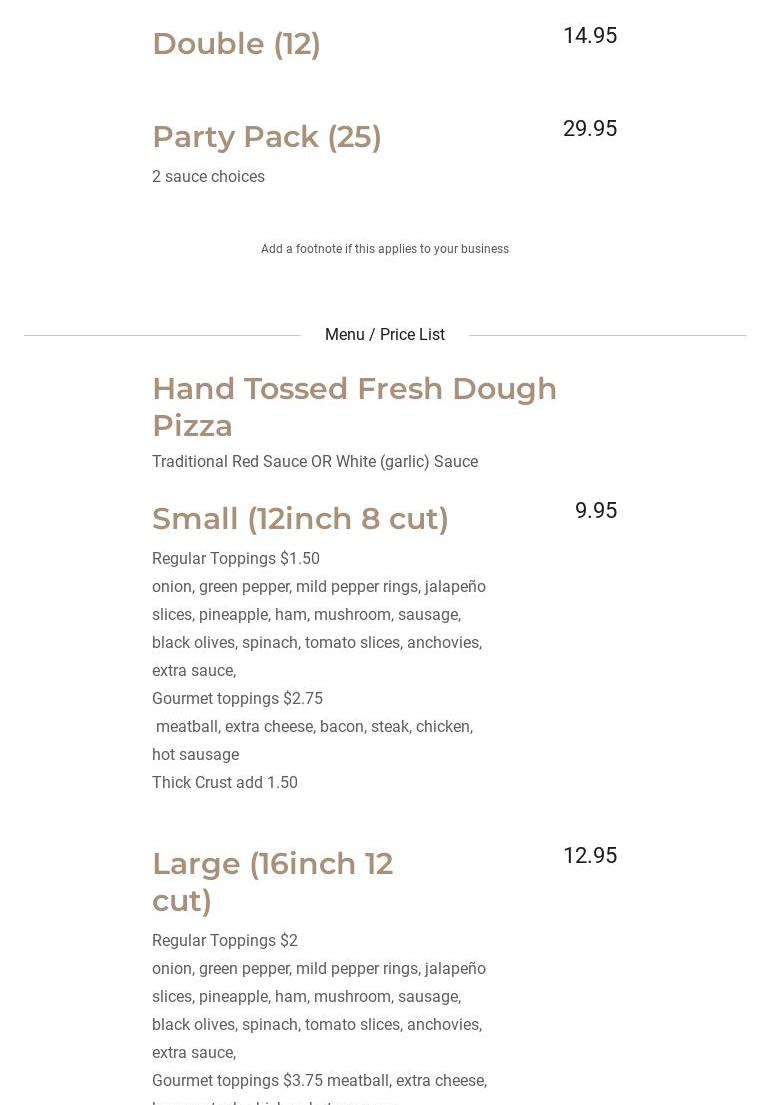770x1105 pixels.
Task: Click the Traditional Red Sauce OR White Sauce line
Action: point(315,462)
